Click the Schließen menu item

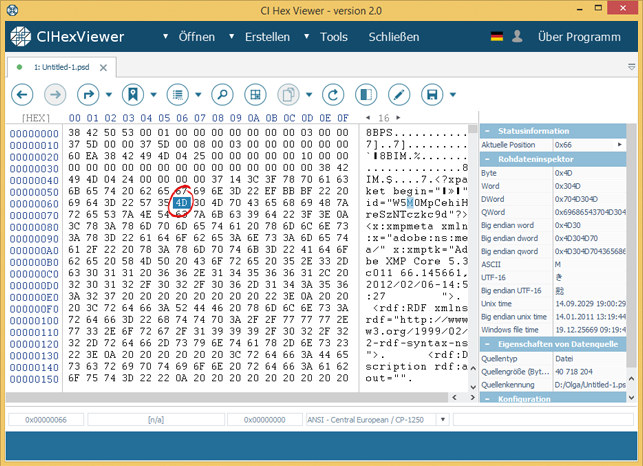394,37
